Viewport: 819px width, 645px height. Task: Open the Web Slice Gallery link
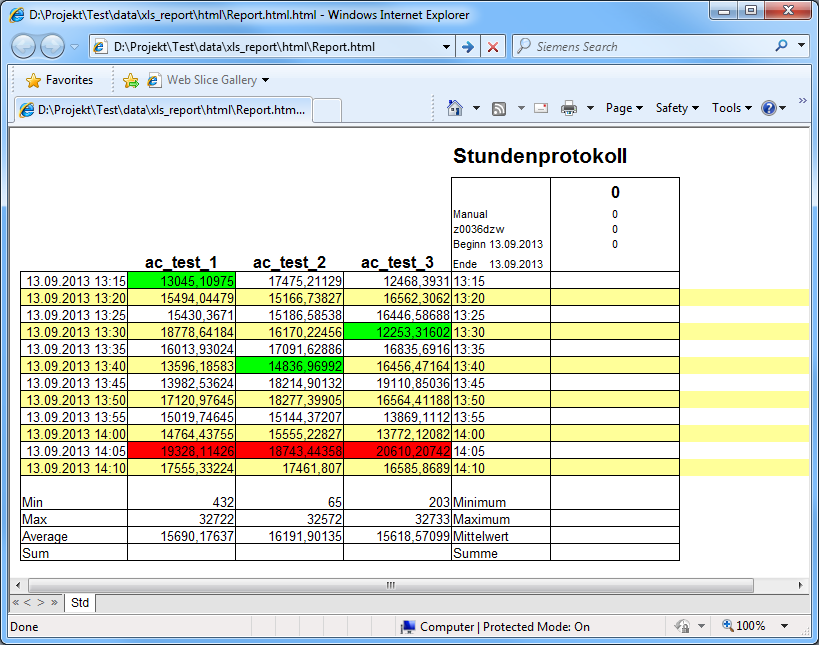click(x=211, y=80)
